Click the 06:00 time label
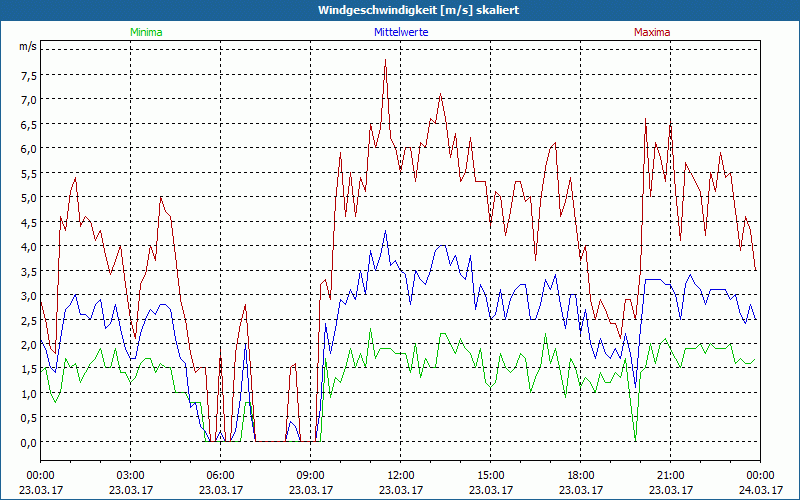The width and height of the screenshot is (800, 500). pyautogui.click(x=220, y=476)
